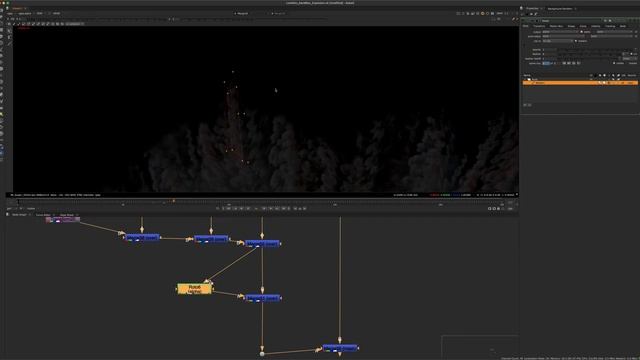
Task: Toggle the replace checkbox
Action: (576, 41)
